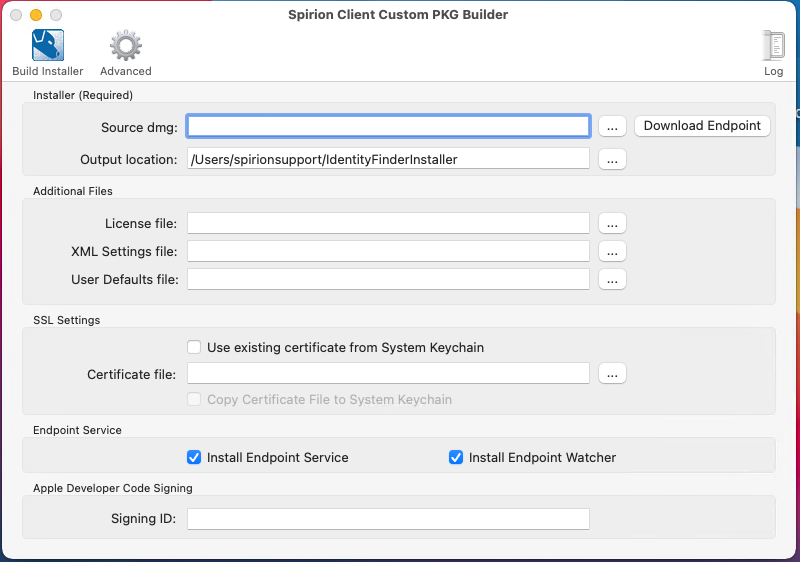Image resolution: width=800 pixels, height=562 pixels.
Task: Focus the Source dmg text field
Action: click(x=388, y=126)
